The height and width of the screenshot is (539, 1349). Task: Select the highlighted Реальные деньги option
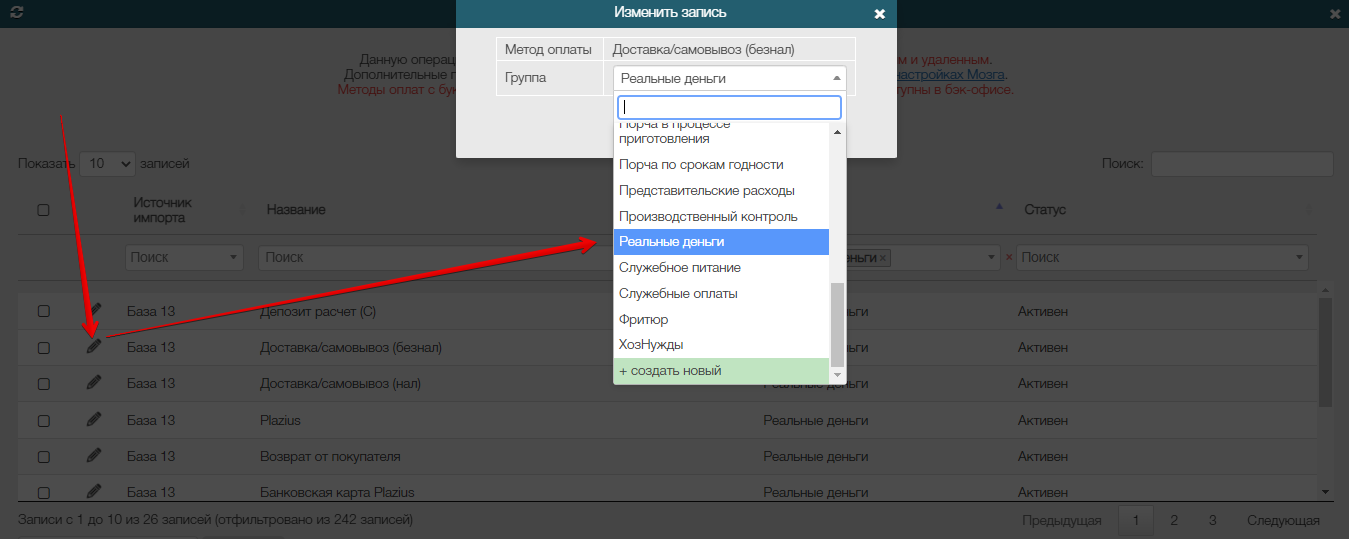(721, 242)
